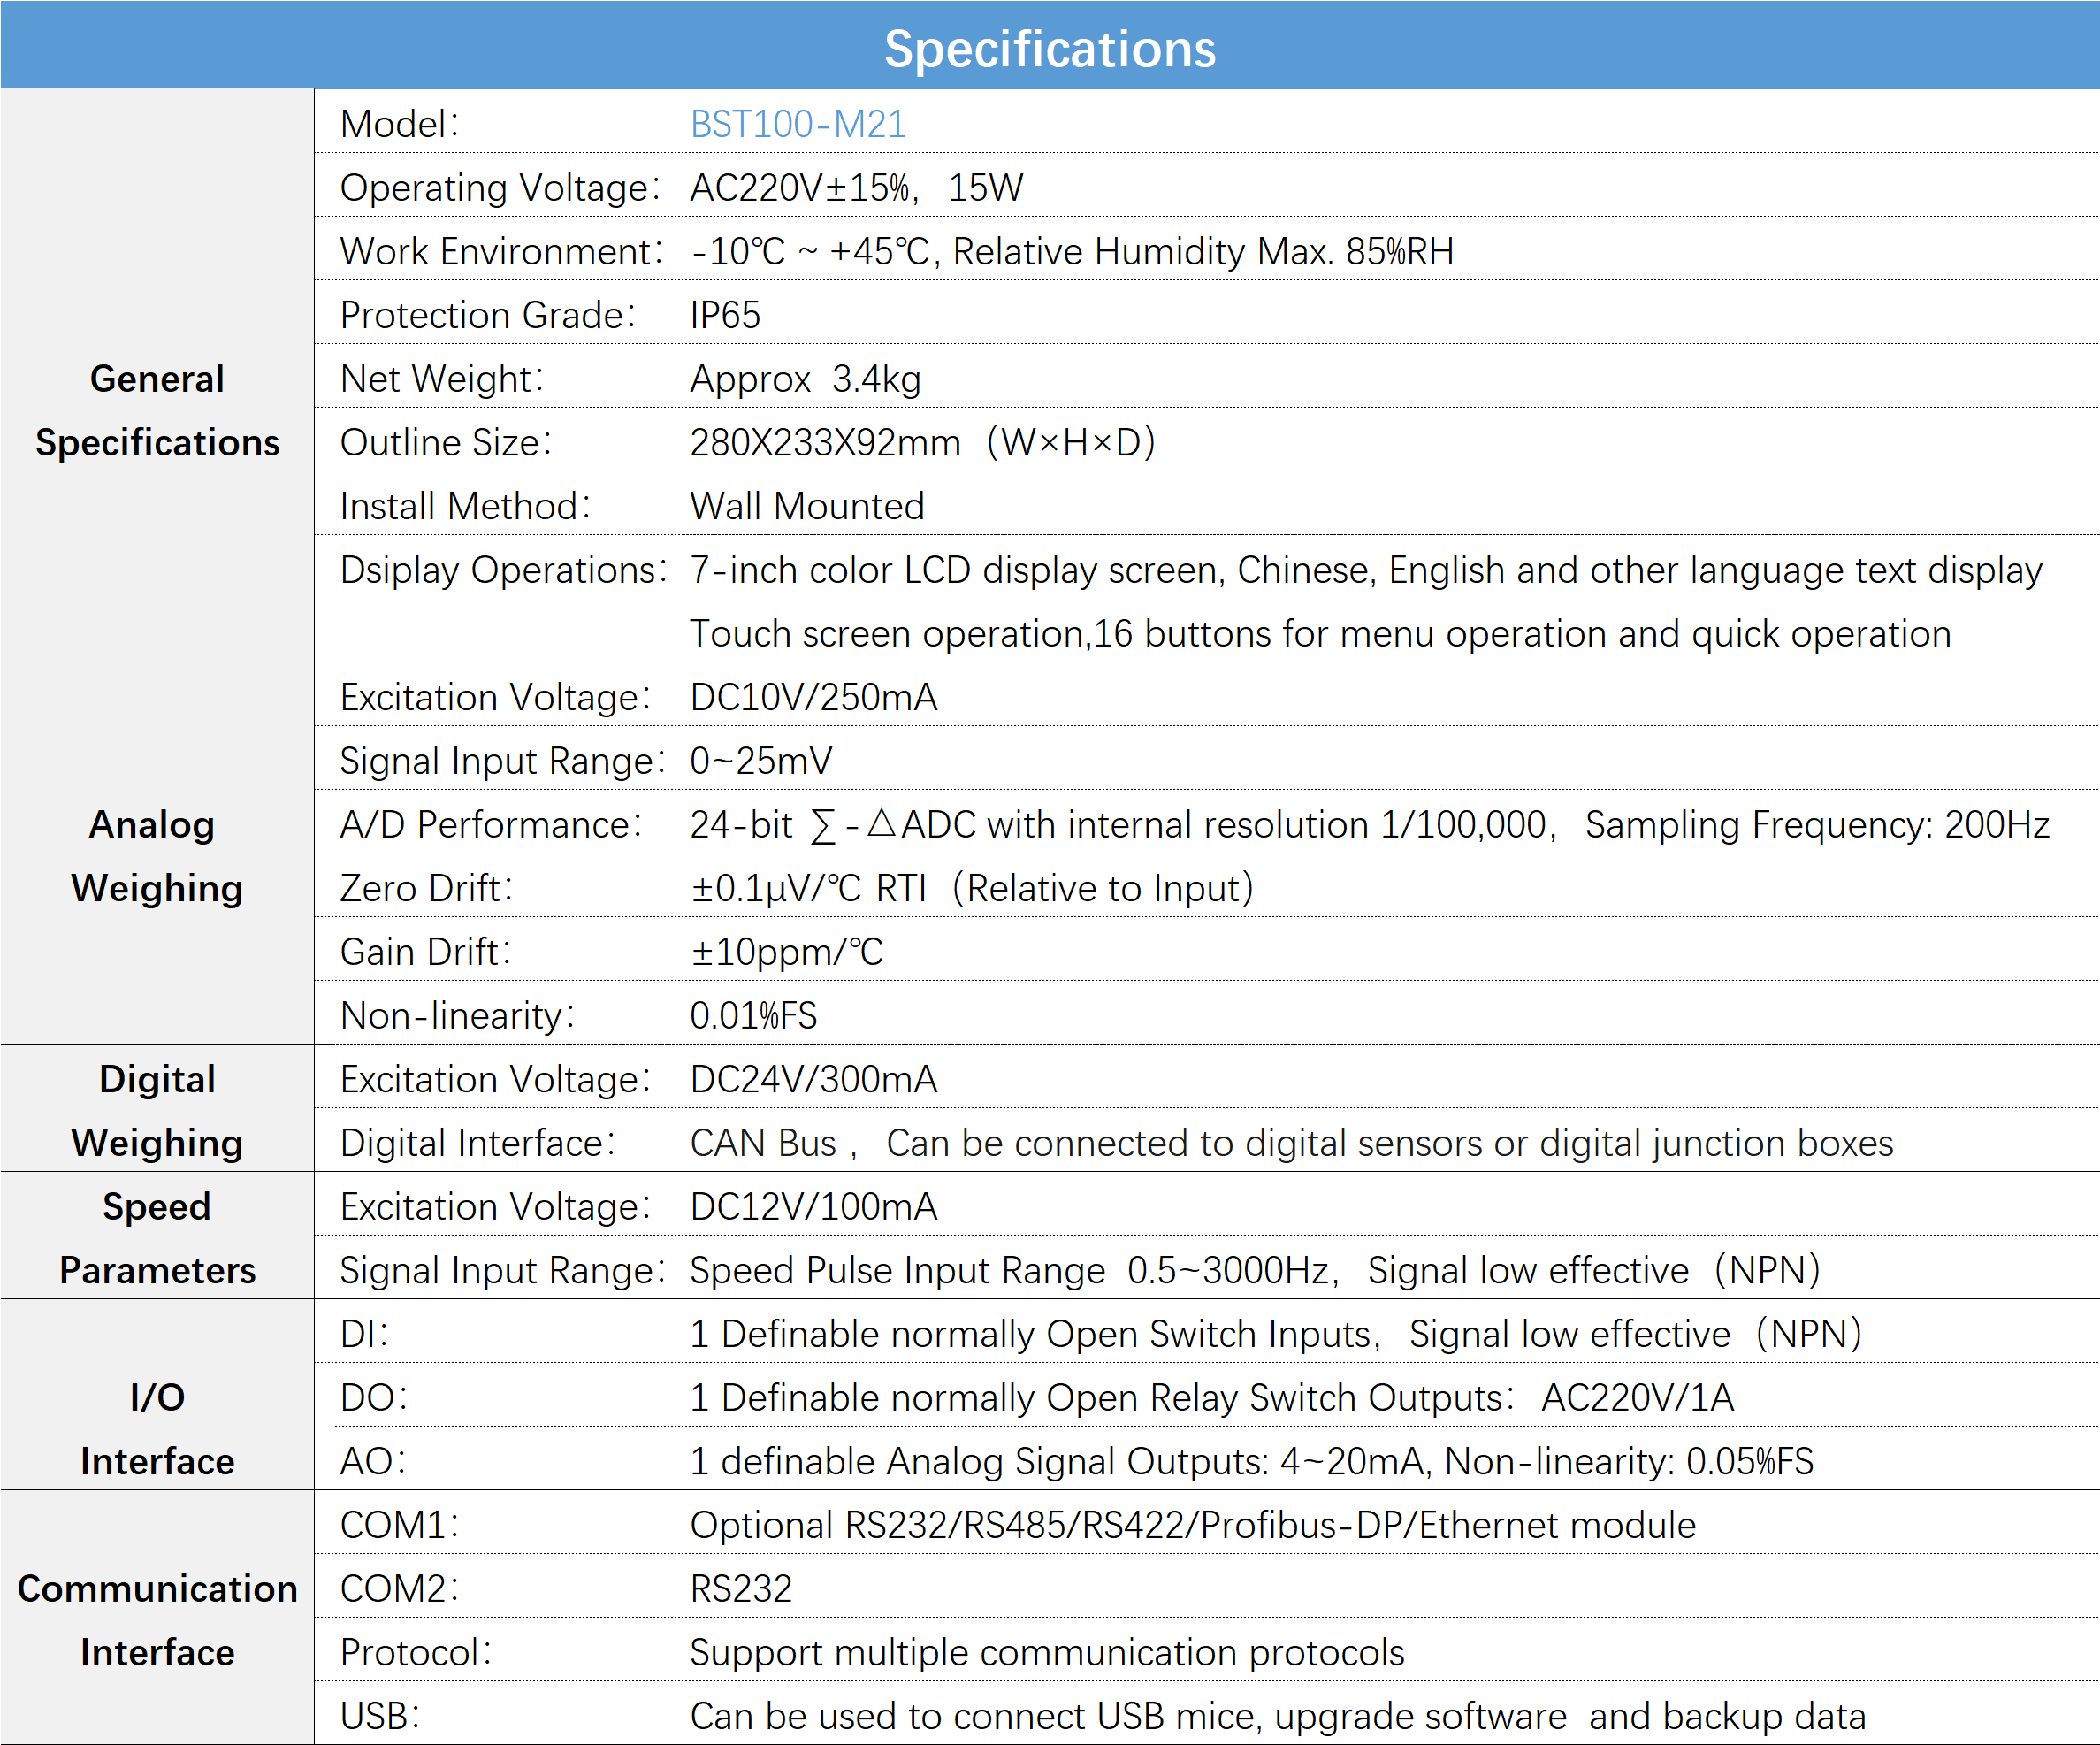Click the 'Outline Size:' label
The width and height of the screenshot is (2100, 1745).
pyautogui.click(x=445, y=442)
